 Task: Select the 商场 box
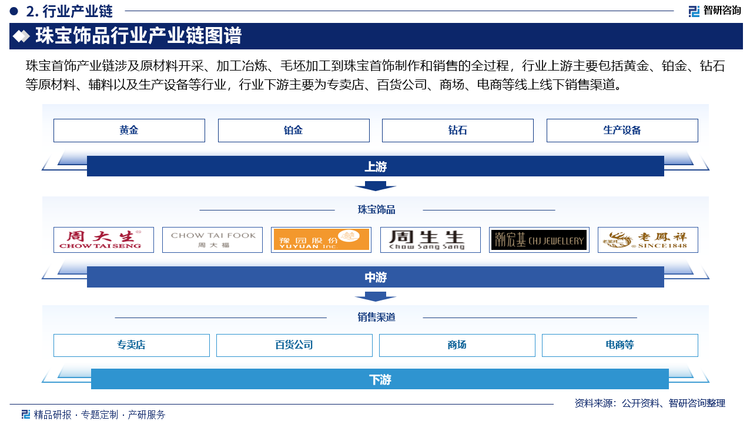(457, 345)
